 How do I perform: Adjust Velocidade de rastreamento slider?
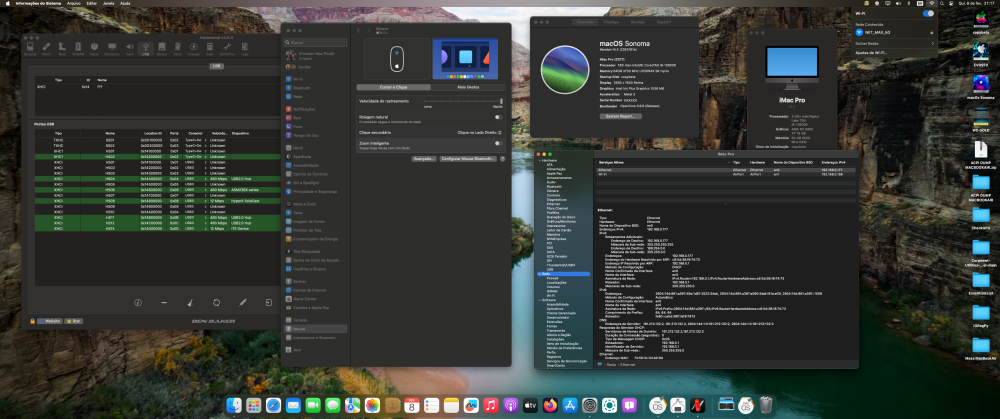(x=462, y=101)
